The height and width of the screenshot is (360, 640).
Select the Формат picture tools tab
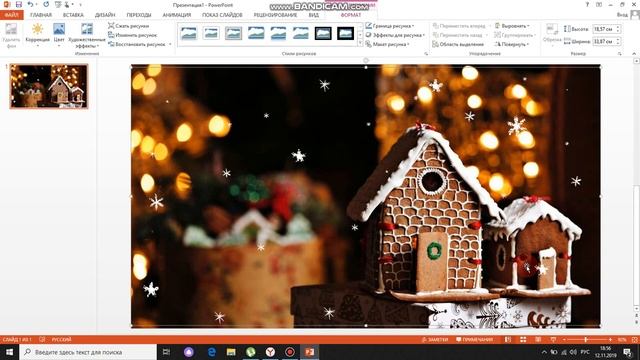351,15
